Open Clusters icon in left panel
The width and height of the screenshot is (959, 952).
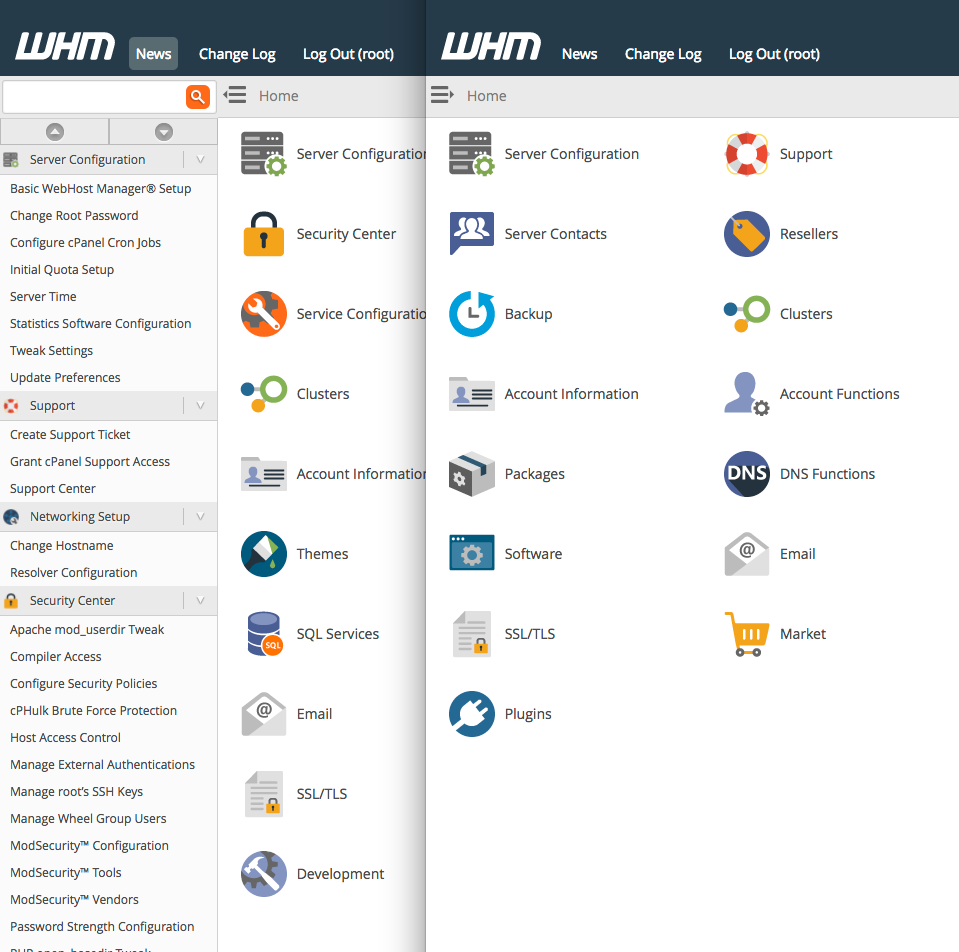264,394
